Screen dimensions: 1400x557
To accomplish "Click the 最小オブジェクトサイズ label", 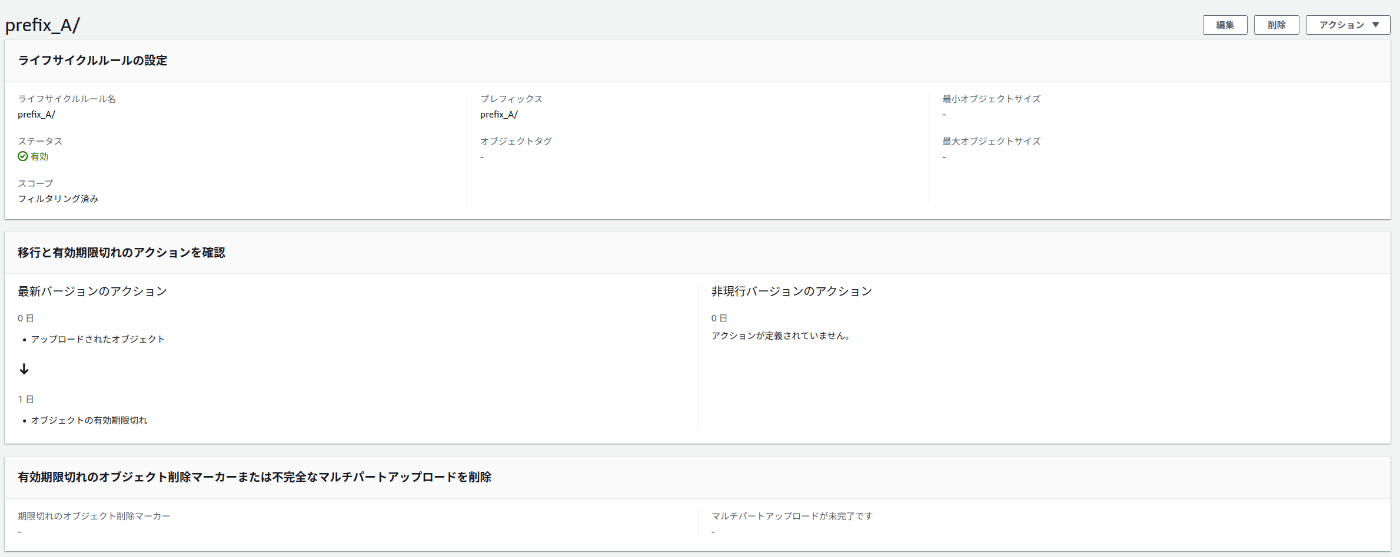I will point(991,99).
